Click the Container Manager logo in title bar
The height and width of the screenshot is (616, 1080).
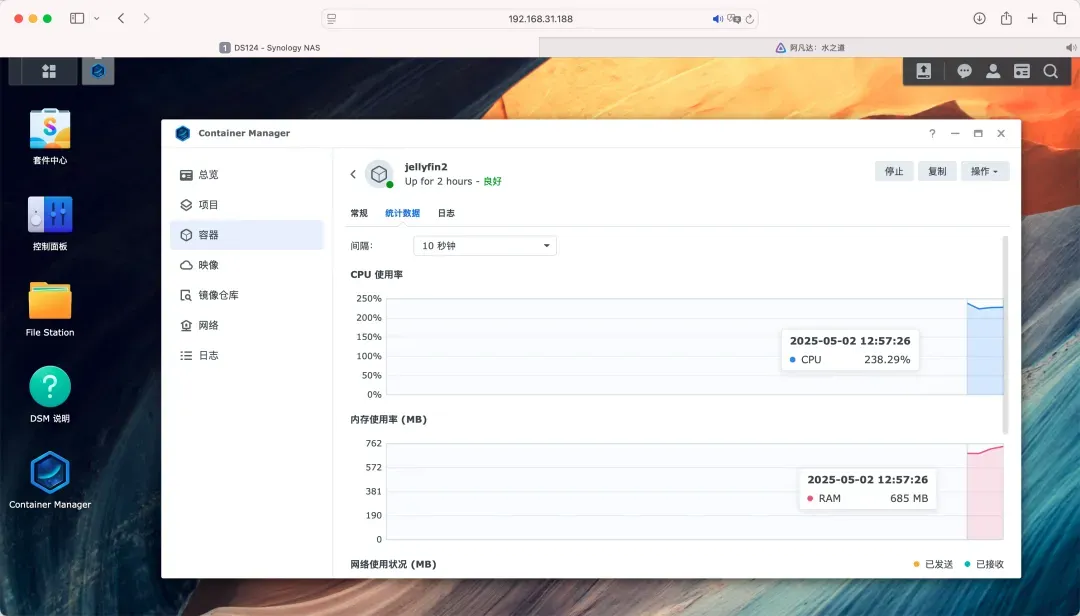tap(183, 133)
